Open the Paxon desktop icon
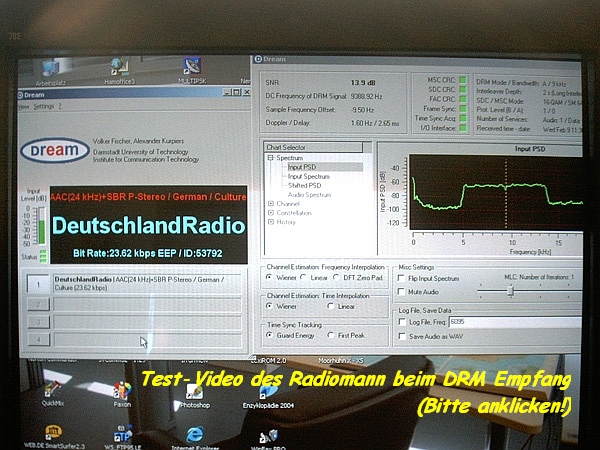Image resolution: width=600 pixels, height=450 pixels. pos(122,394)
